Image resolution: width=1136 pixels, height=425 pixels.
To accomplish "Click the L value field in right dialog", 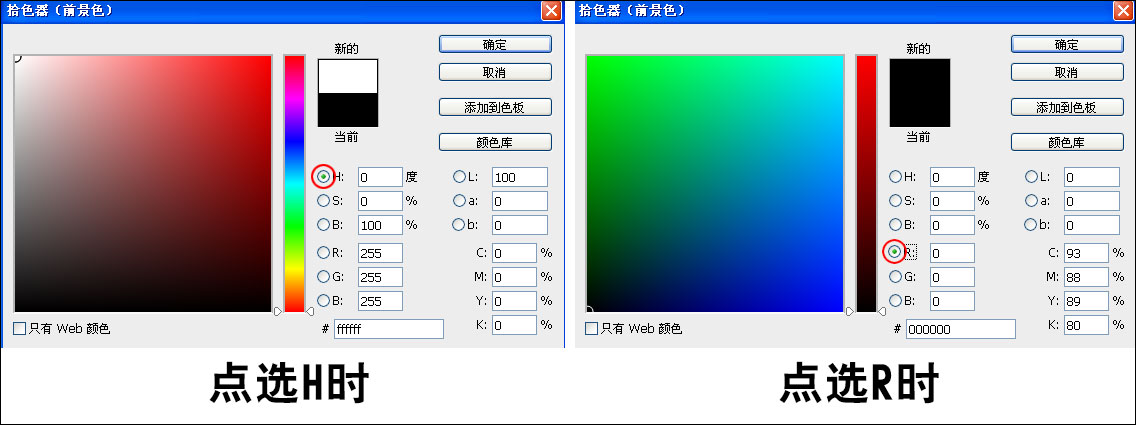I will [x=1092, y=177].
